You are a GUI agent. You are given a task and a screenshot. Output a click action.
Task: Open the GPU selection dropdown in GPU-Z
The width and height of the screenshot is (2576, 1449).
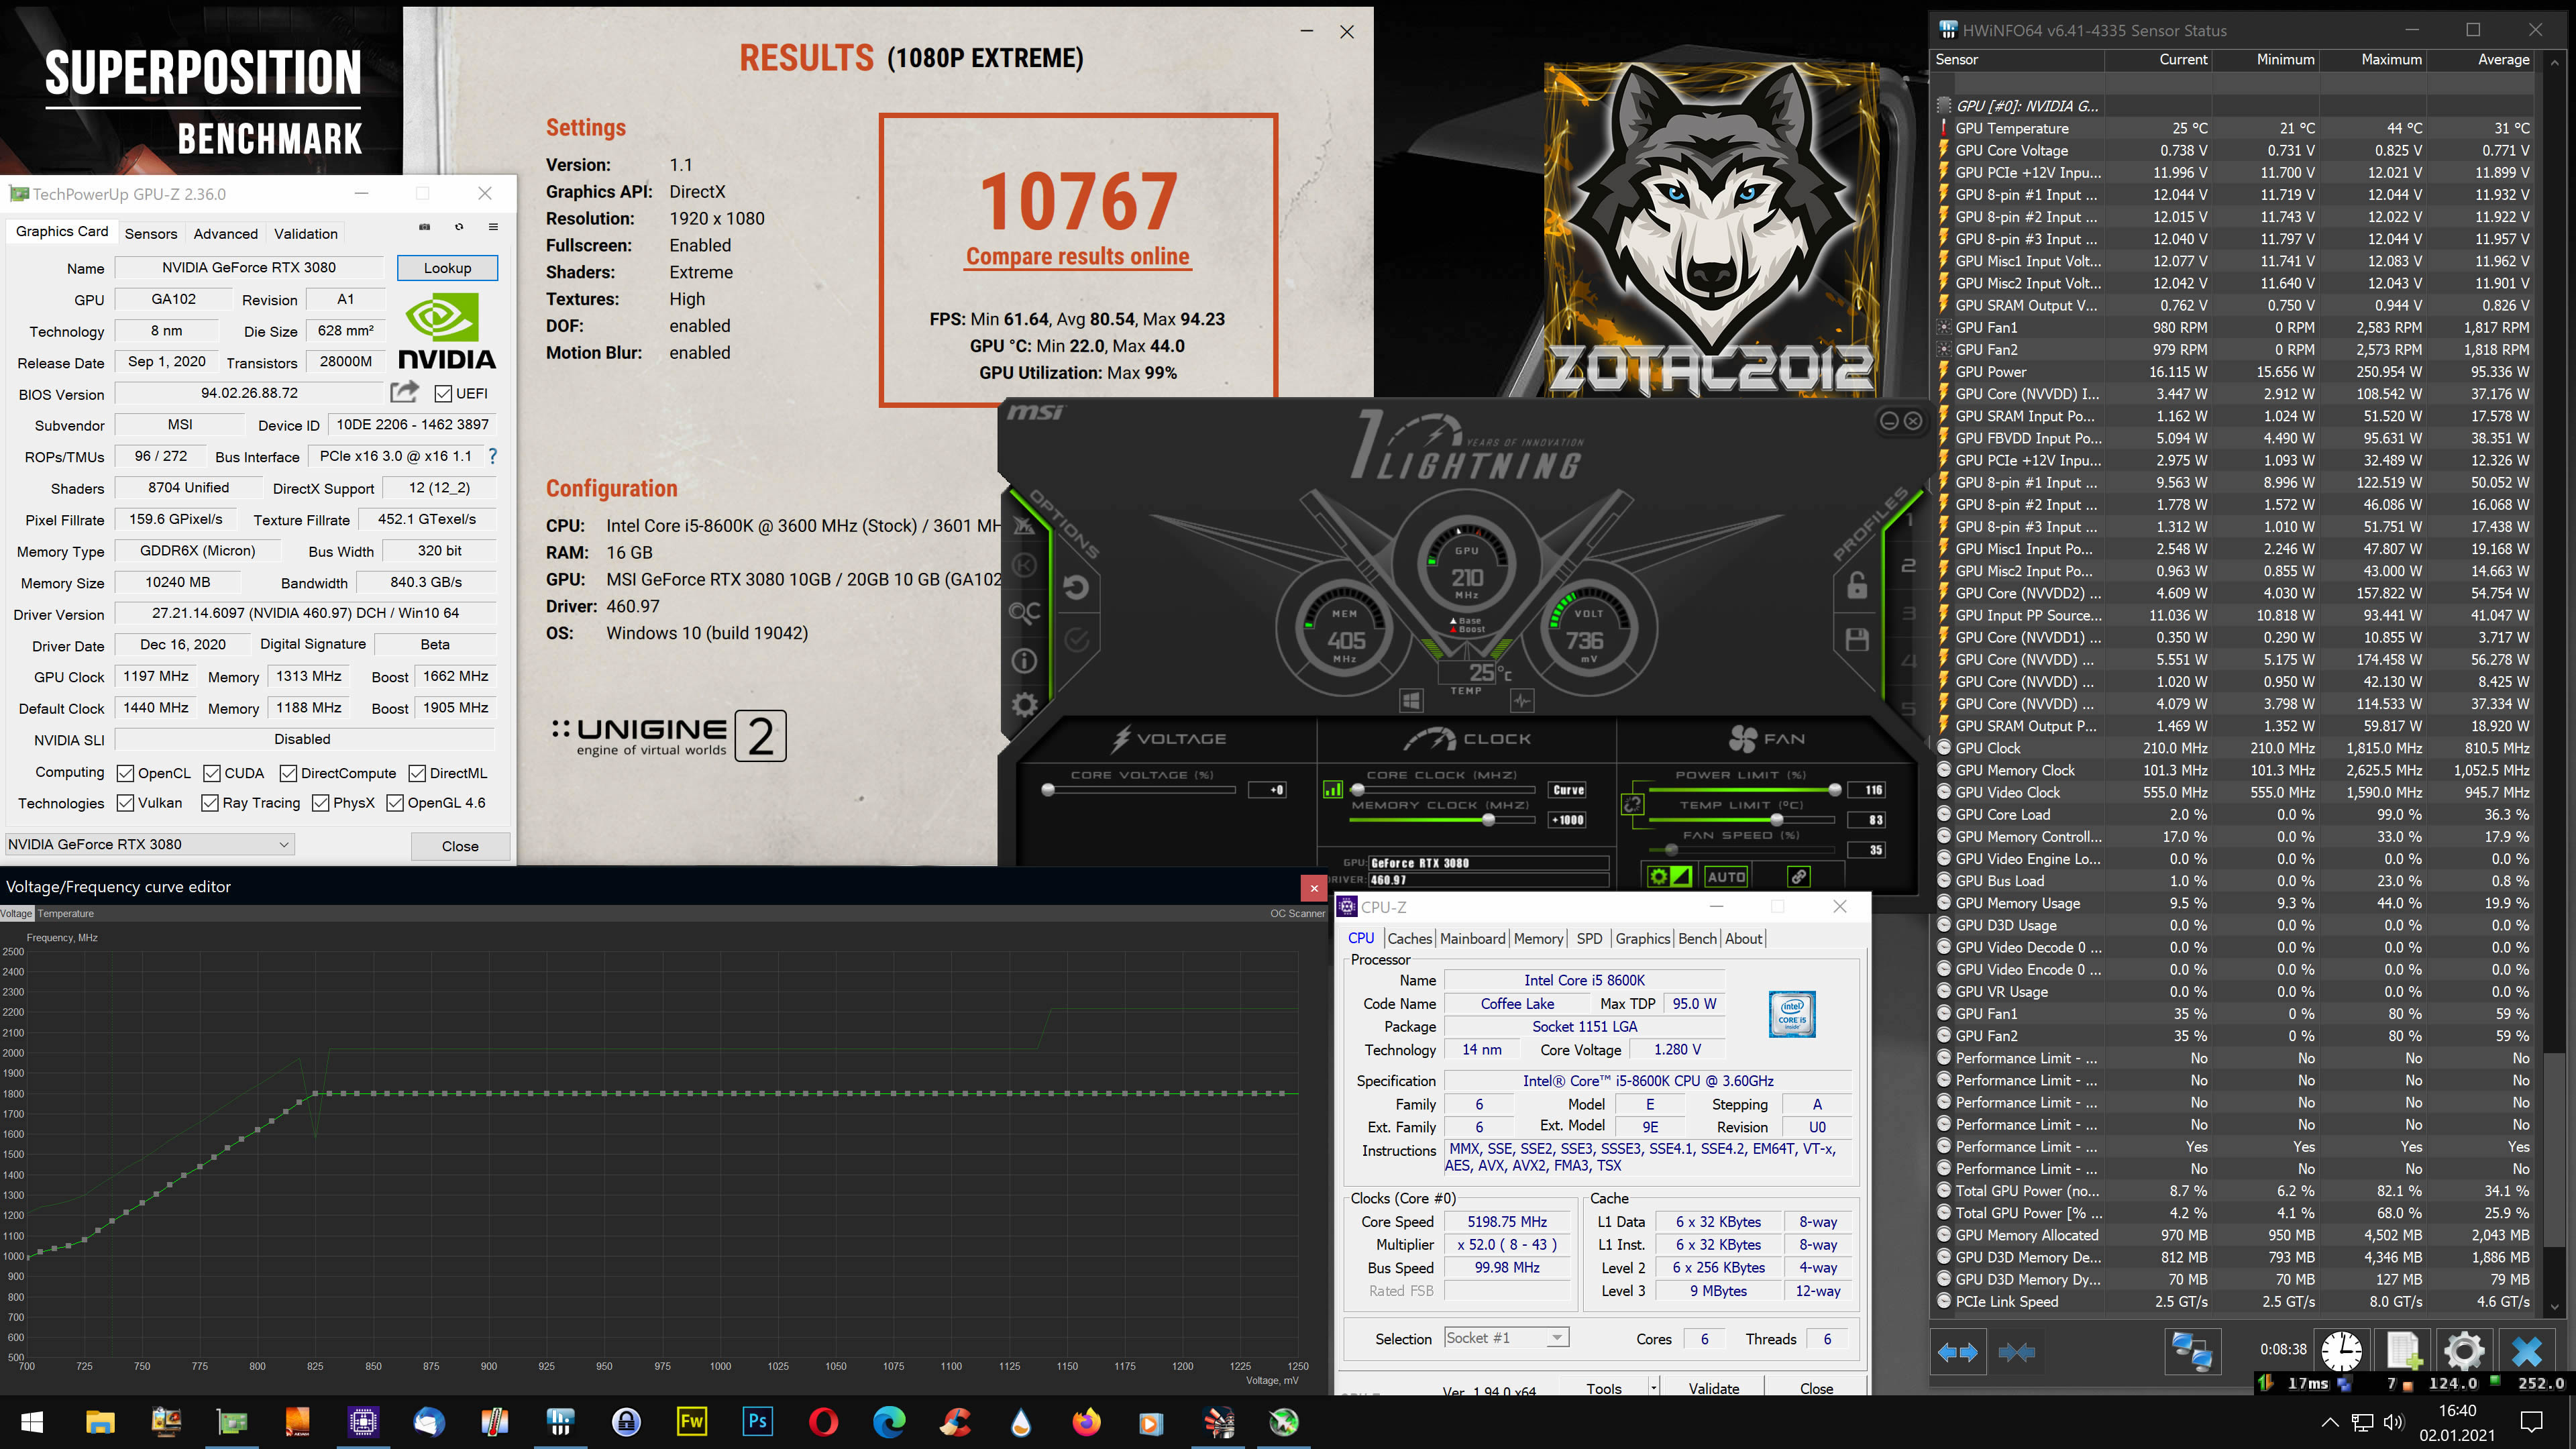coord(285,844)
